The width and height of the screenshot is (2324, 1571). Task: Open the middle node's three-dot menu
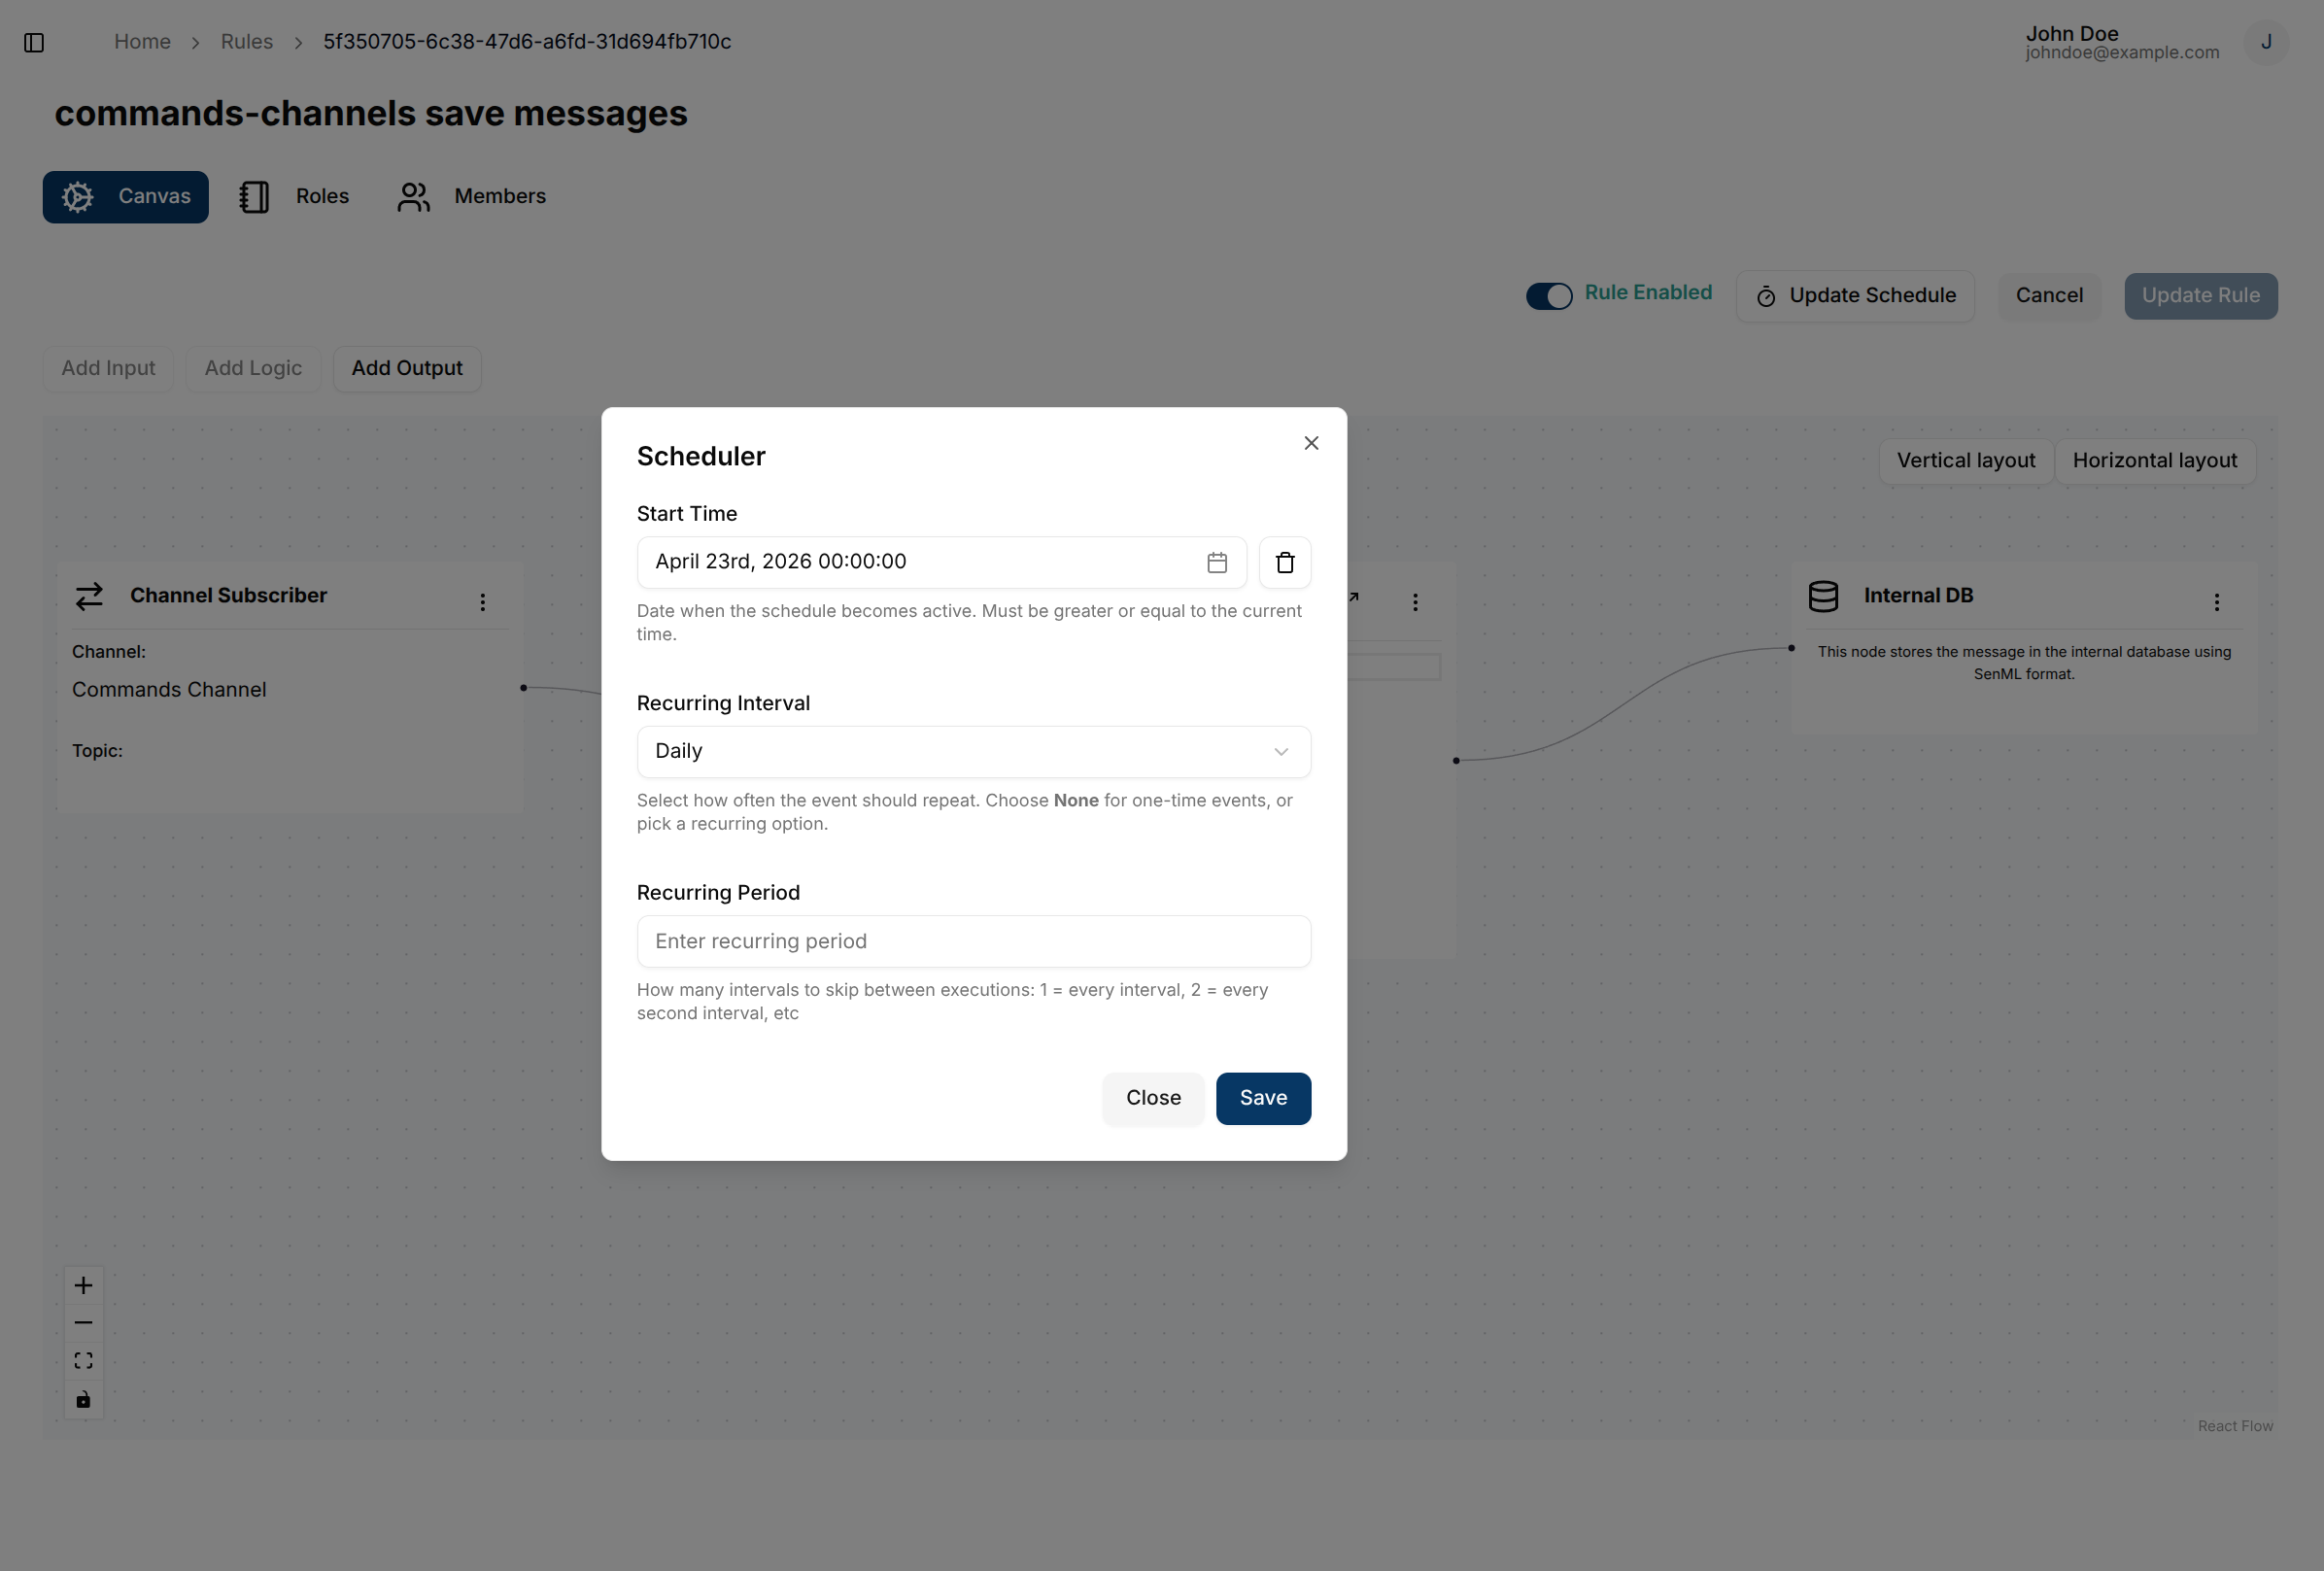tap(1414, 602)
